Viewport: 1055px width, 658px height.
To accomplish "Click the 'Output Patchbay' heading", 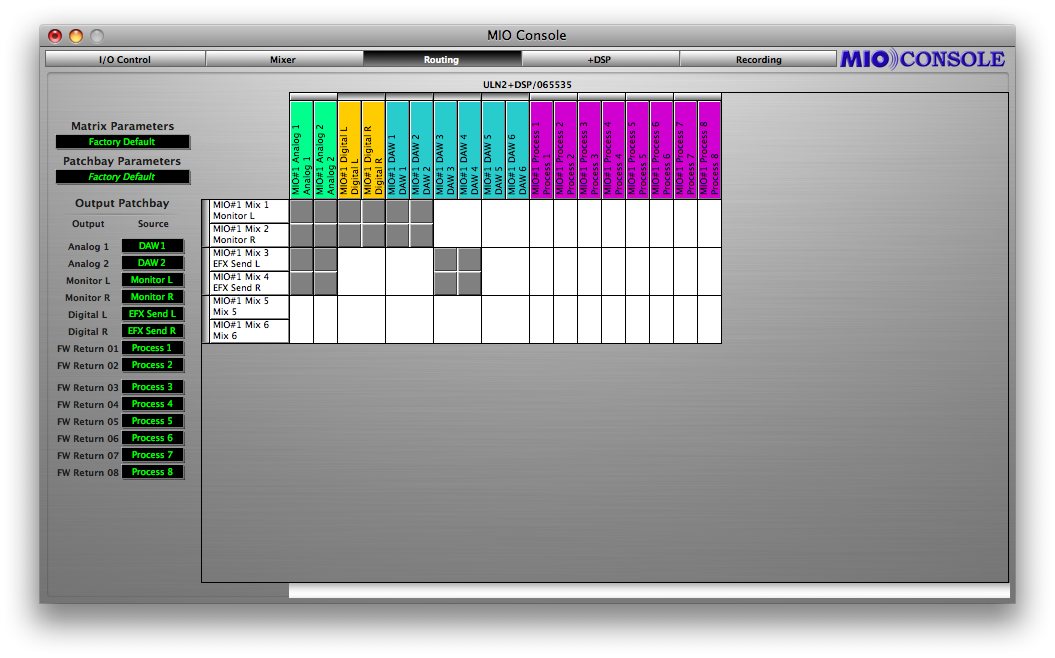I will tap(122, 203).
